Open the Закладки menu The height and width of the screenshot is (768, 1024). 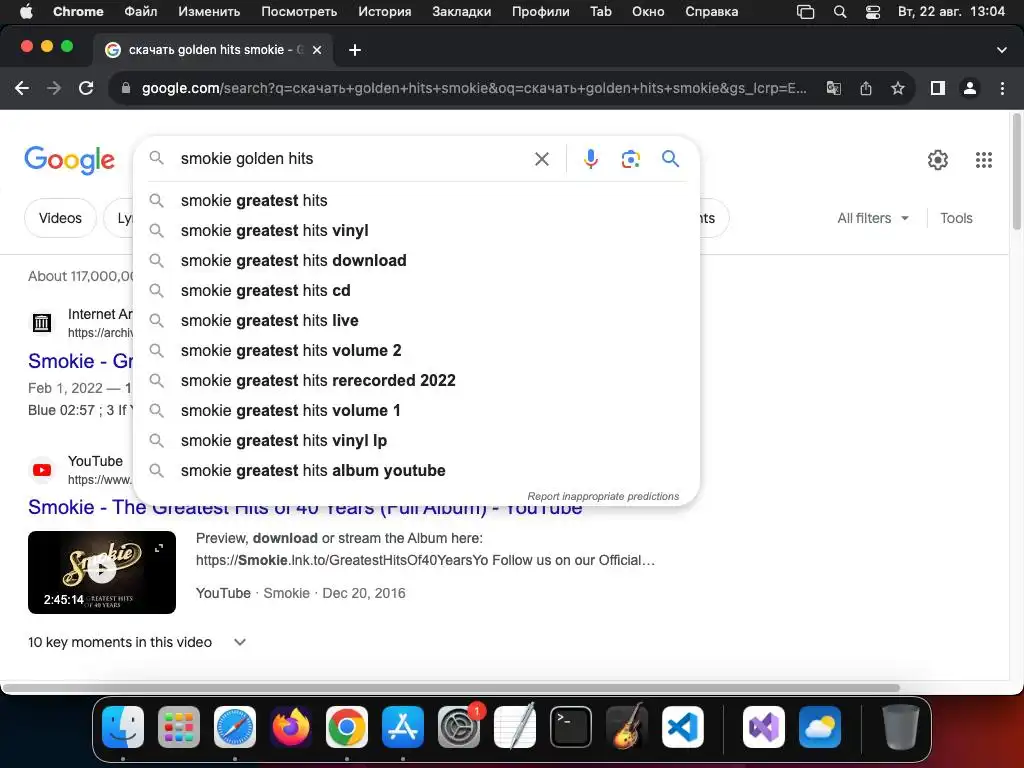pos(462,12)
